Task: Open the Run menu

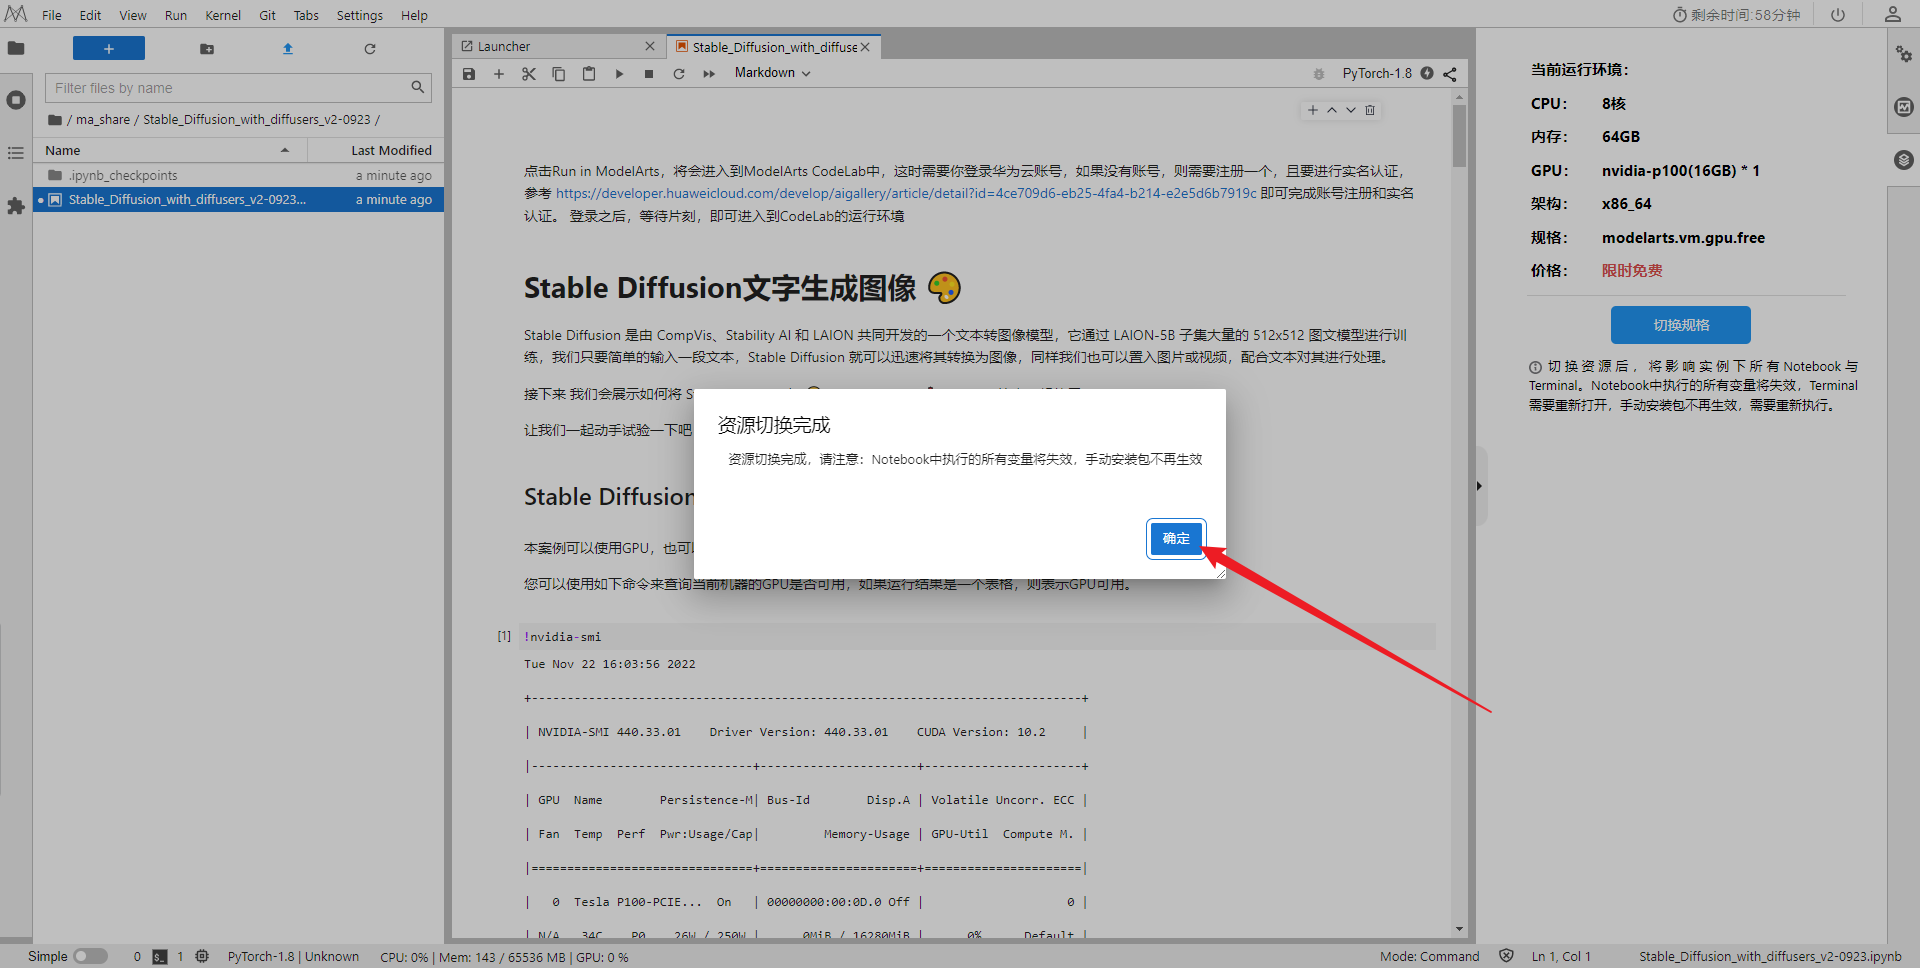Action: tap(176, 15)
